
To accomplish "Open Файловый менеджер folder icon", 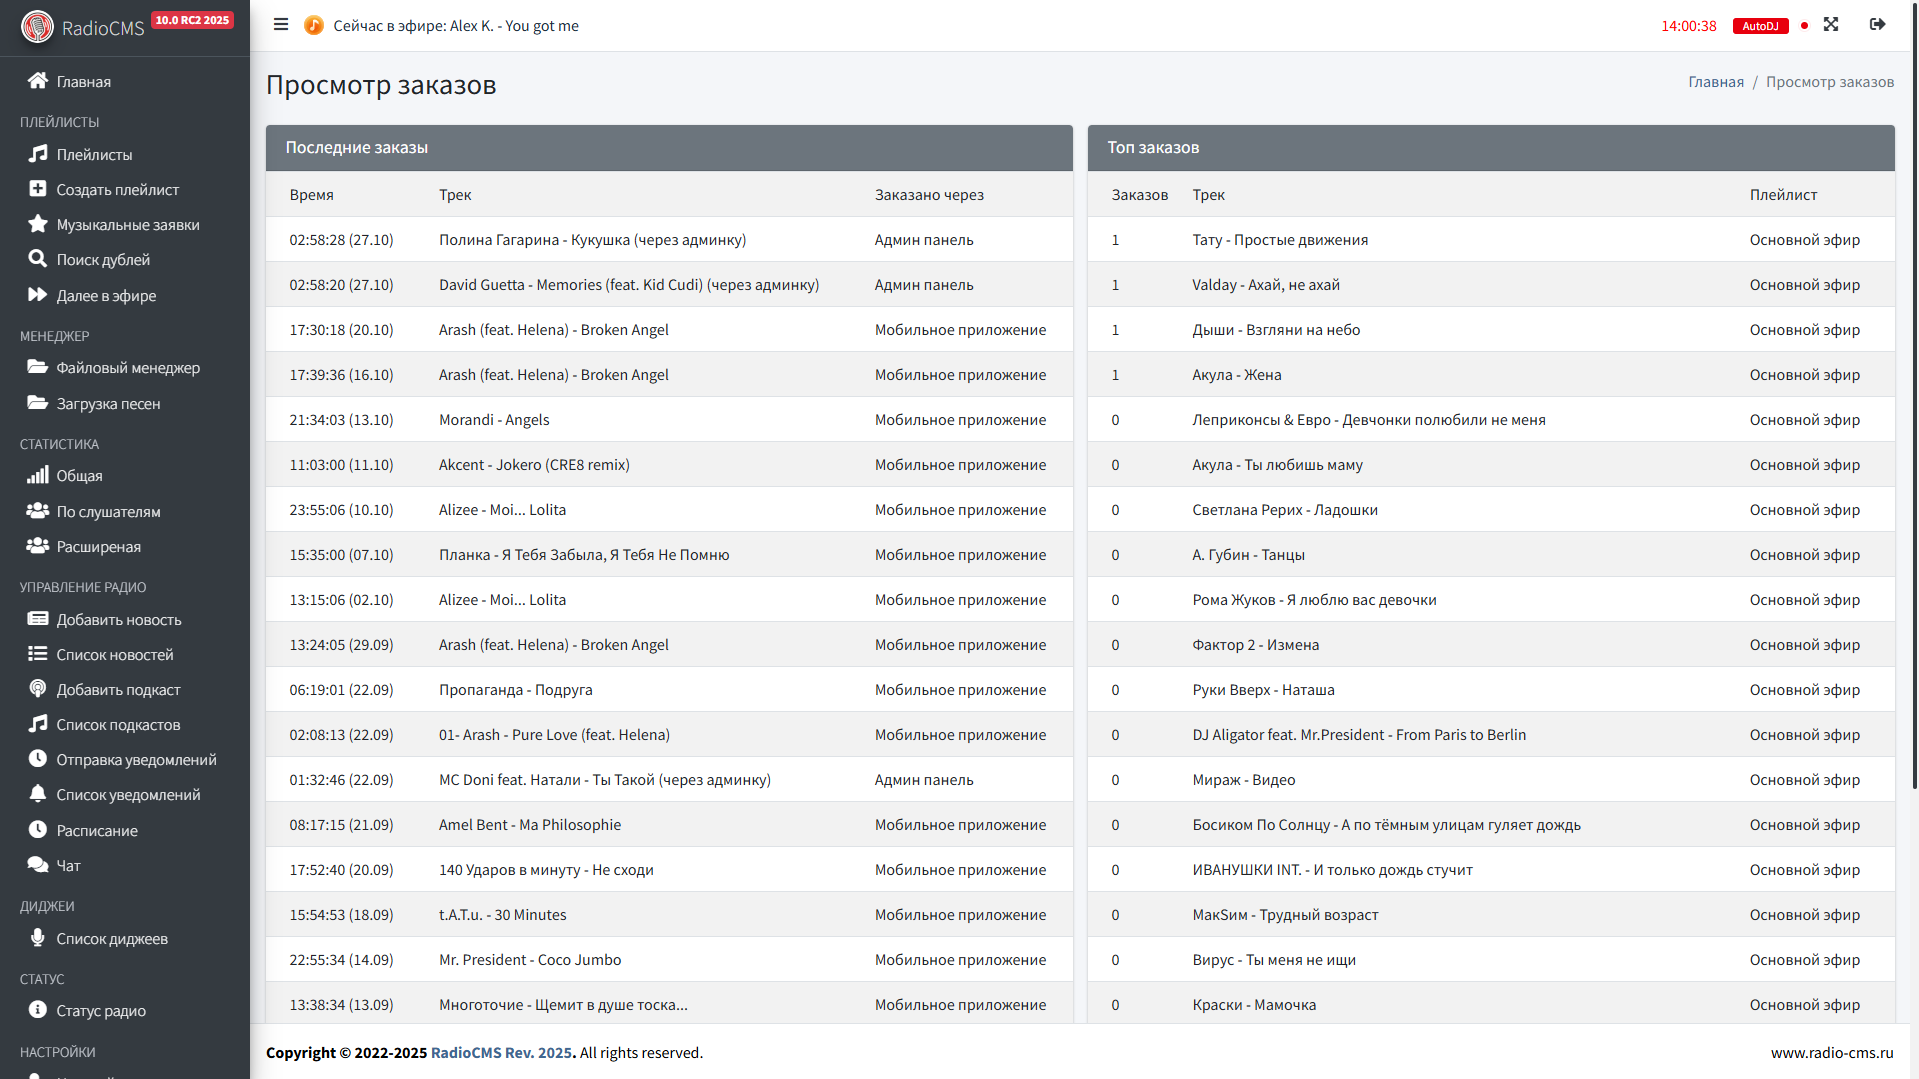I will pyautogui.click(x=38, y=367).
